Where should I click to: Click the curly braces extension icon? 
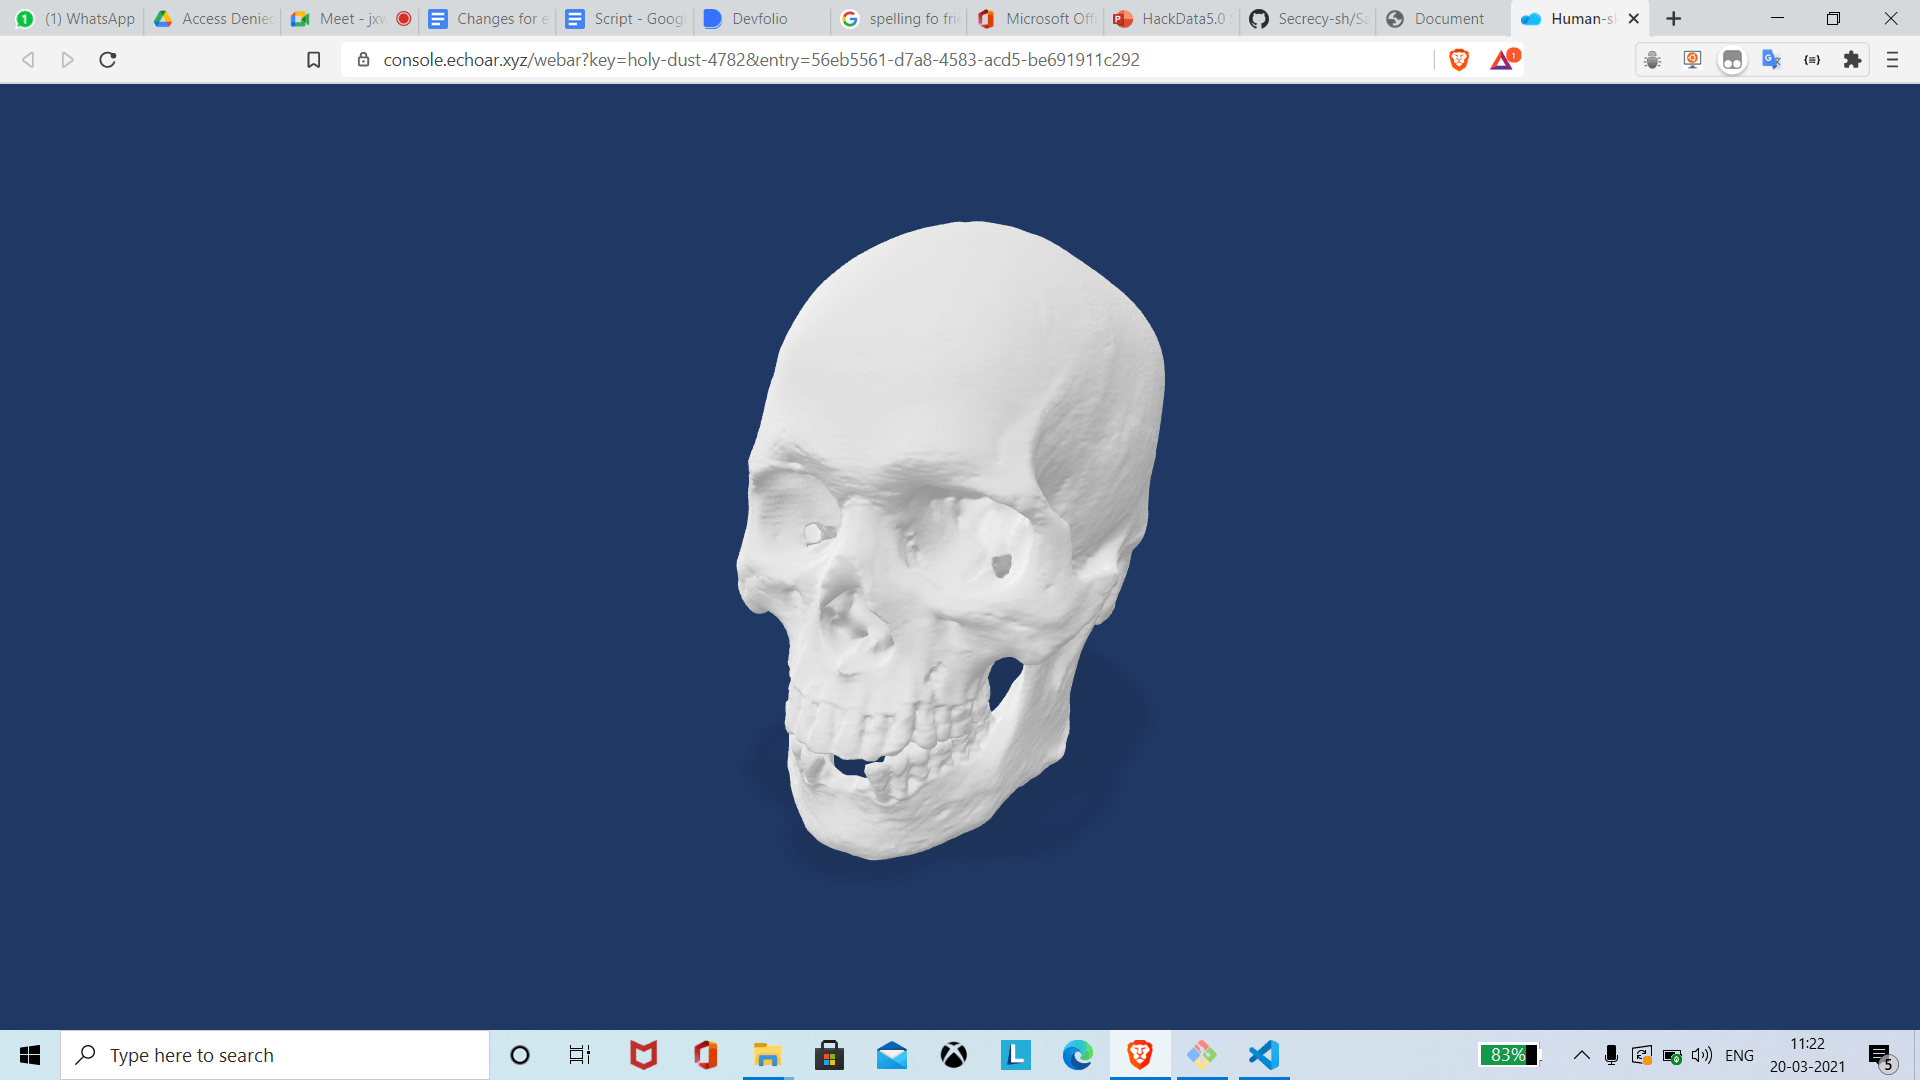coord(1811,60)
